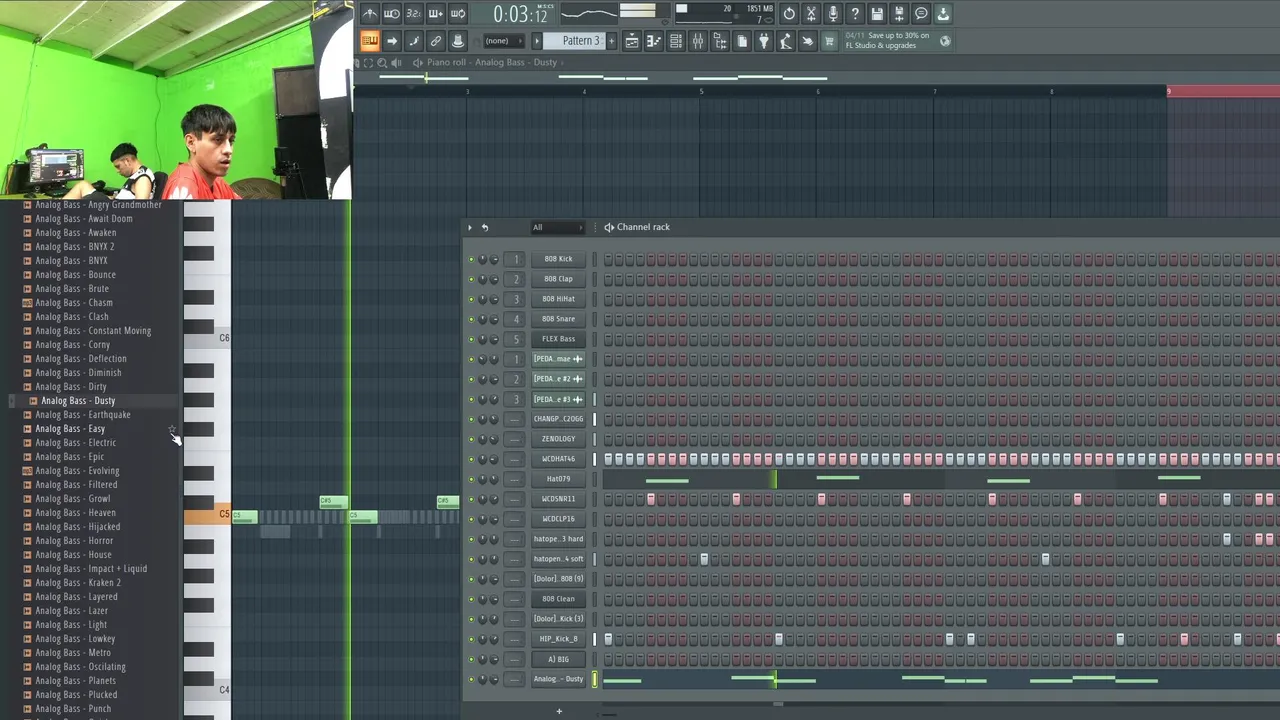The image size is (1280, 720).
Task: Select Analog Bass - Easy preset
Action: pos(70,429)
